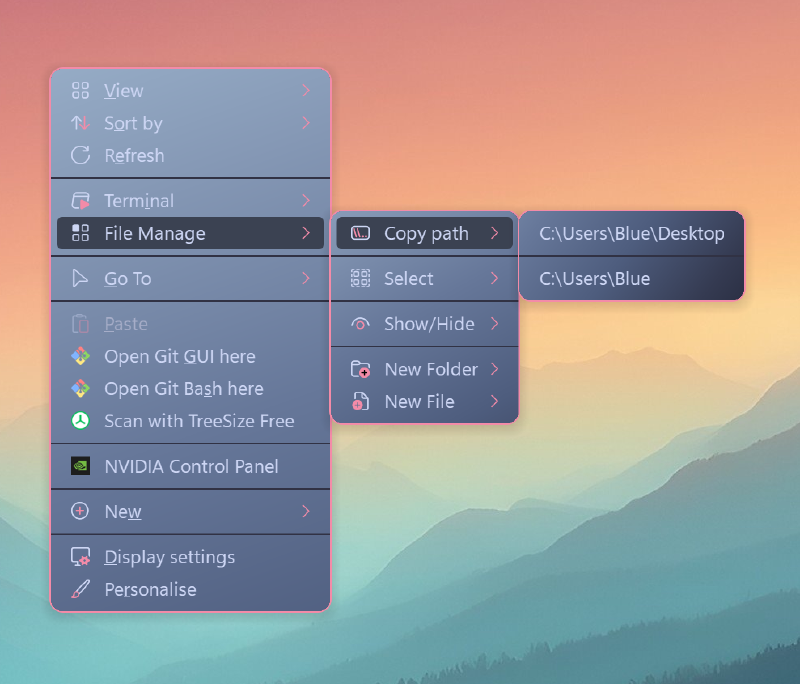Click the NVIDIA Control Panel icon

(x=80, y=466)
